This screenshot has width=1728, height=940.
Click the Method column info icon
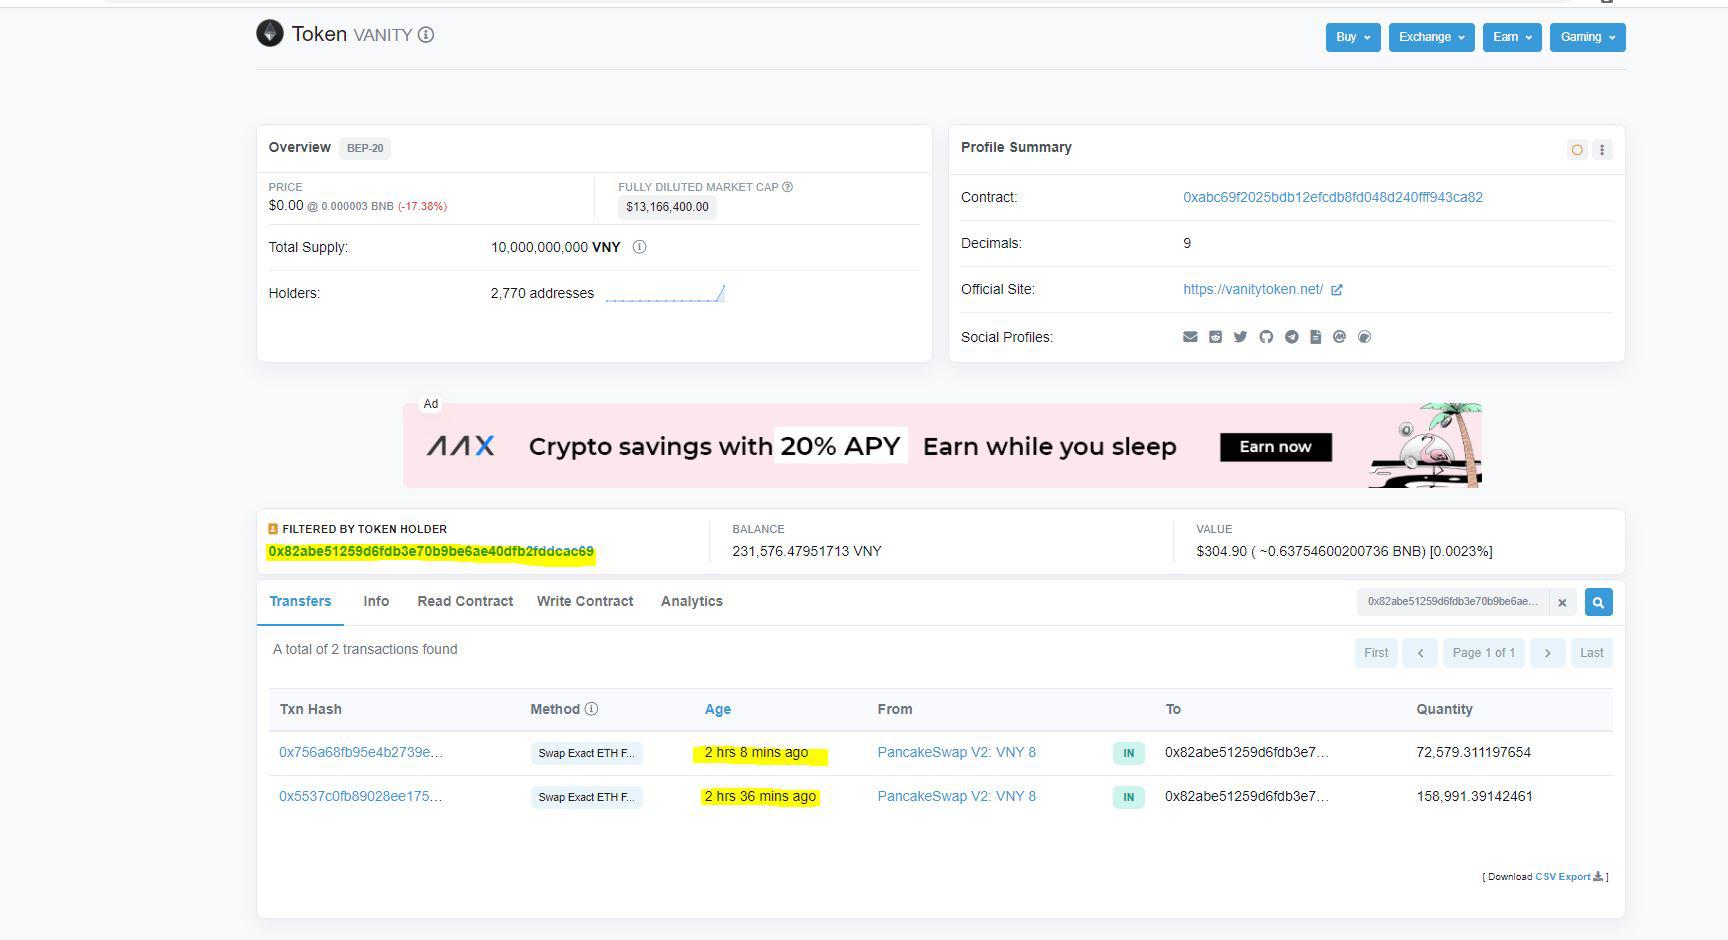coord(591,709)
